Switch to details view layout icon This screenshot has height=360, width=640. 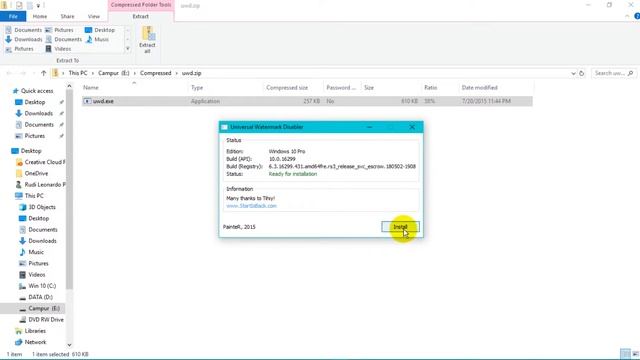(625, 354)
